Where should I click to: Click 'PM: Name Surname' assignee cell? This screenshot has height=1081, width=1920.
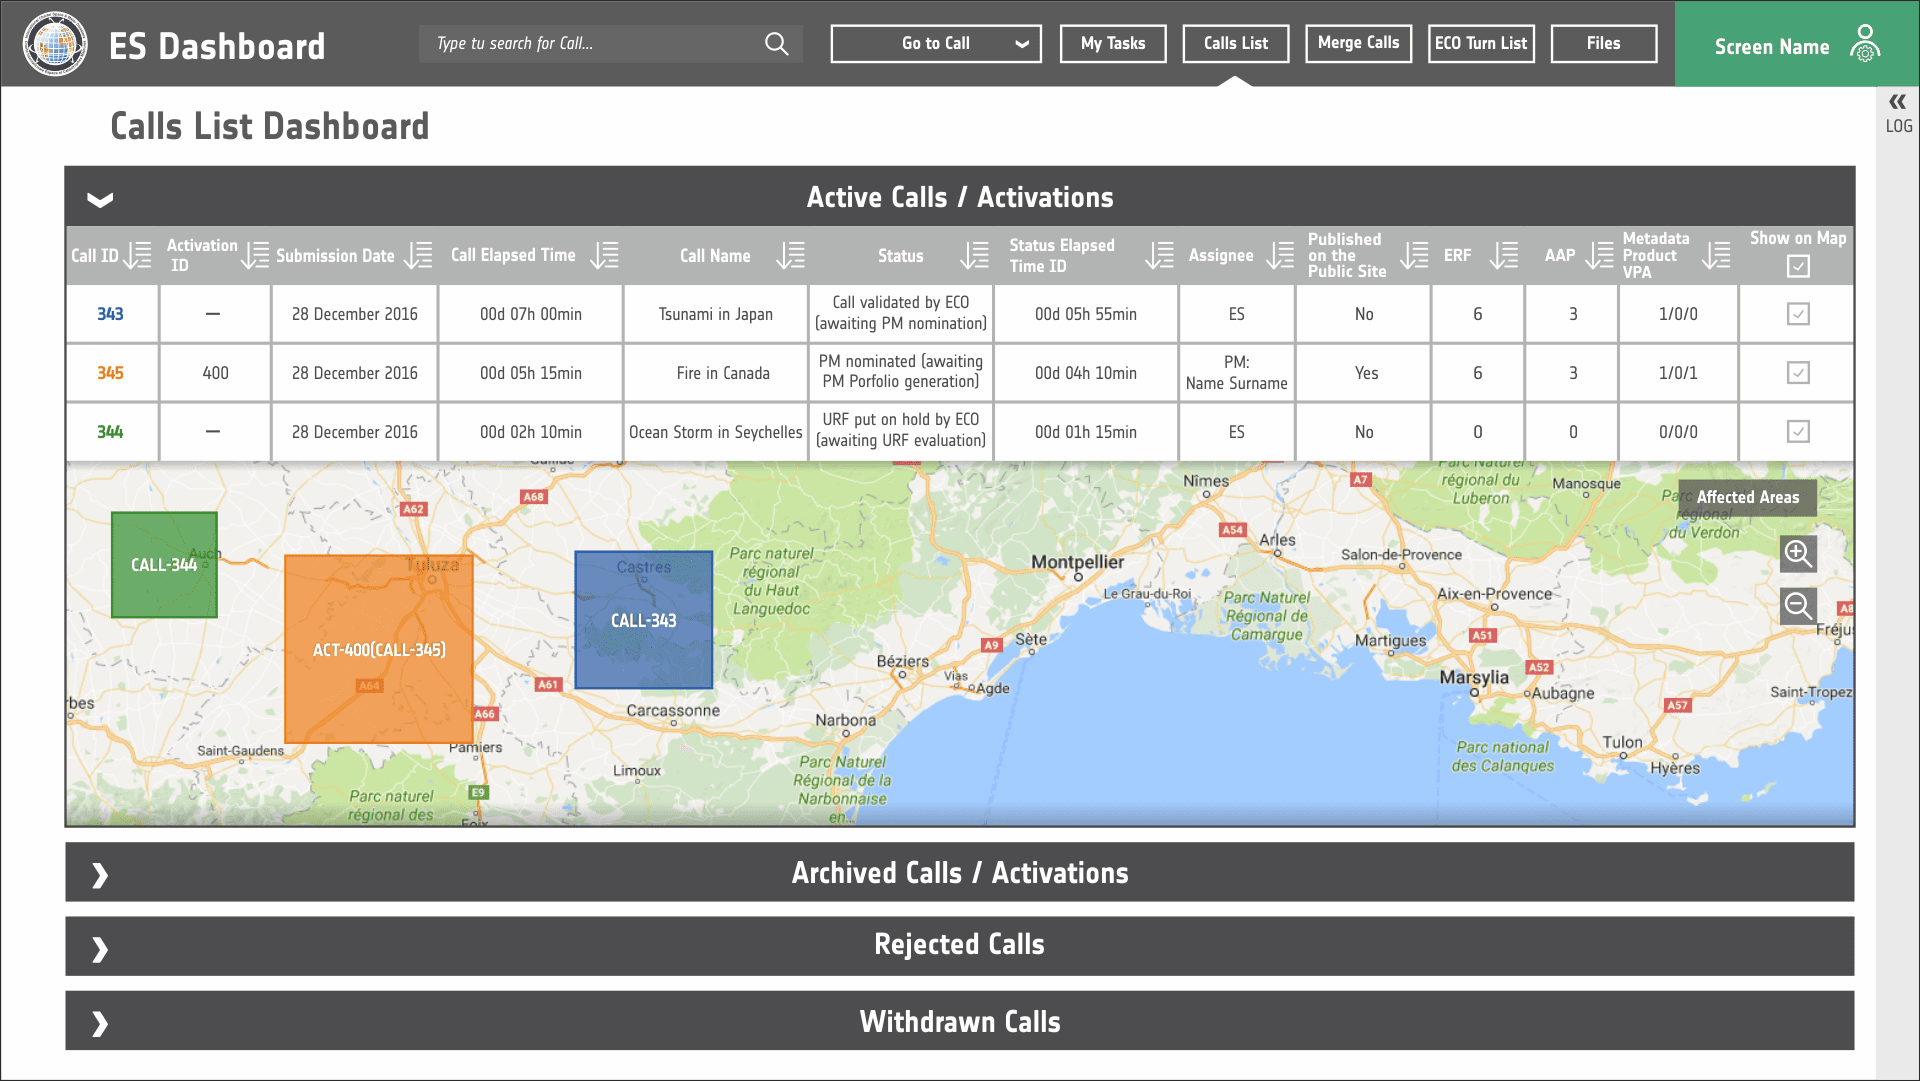pyautogui.click(x=1237, y=373)
